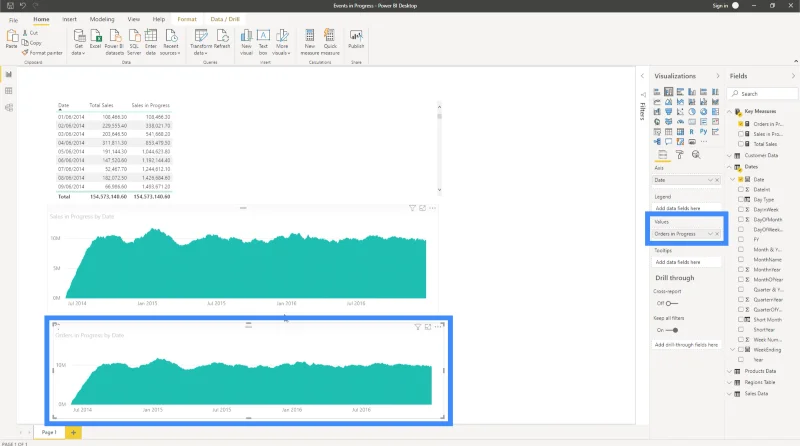Open the Get data dropdown
800x446 pixels.
[79, 42]
